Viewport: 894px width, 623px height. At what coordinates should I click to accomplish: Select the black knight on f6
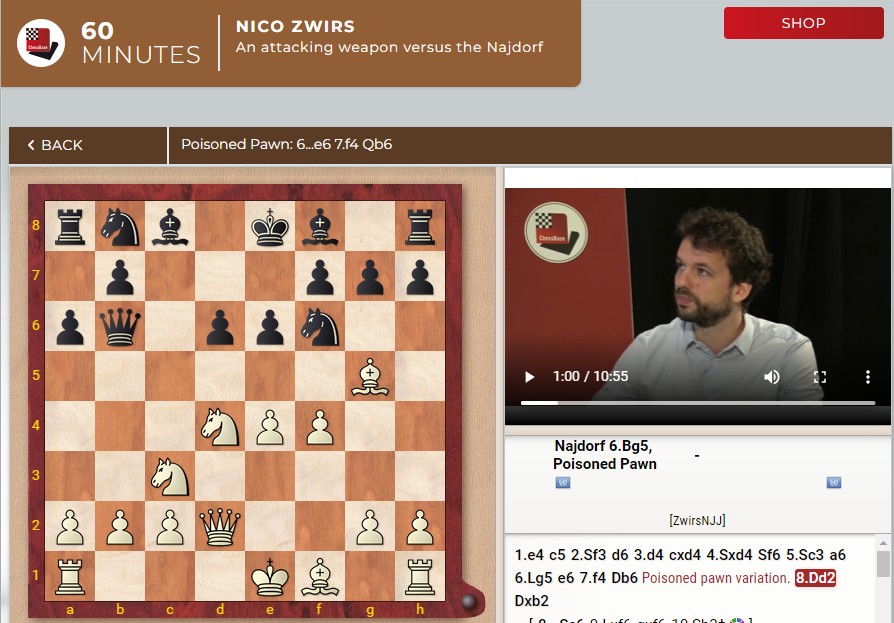point(320,326)
